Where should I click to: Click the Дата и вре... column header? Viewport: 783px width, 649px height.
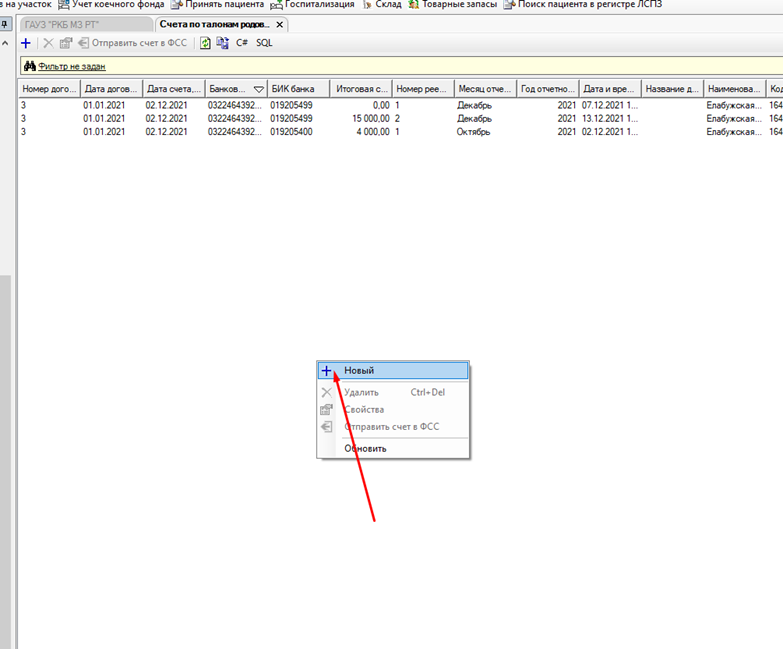click(x=610, y=89)
